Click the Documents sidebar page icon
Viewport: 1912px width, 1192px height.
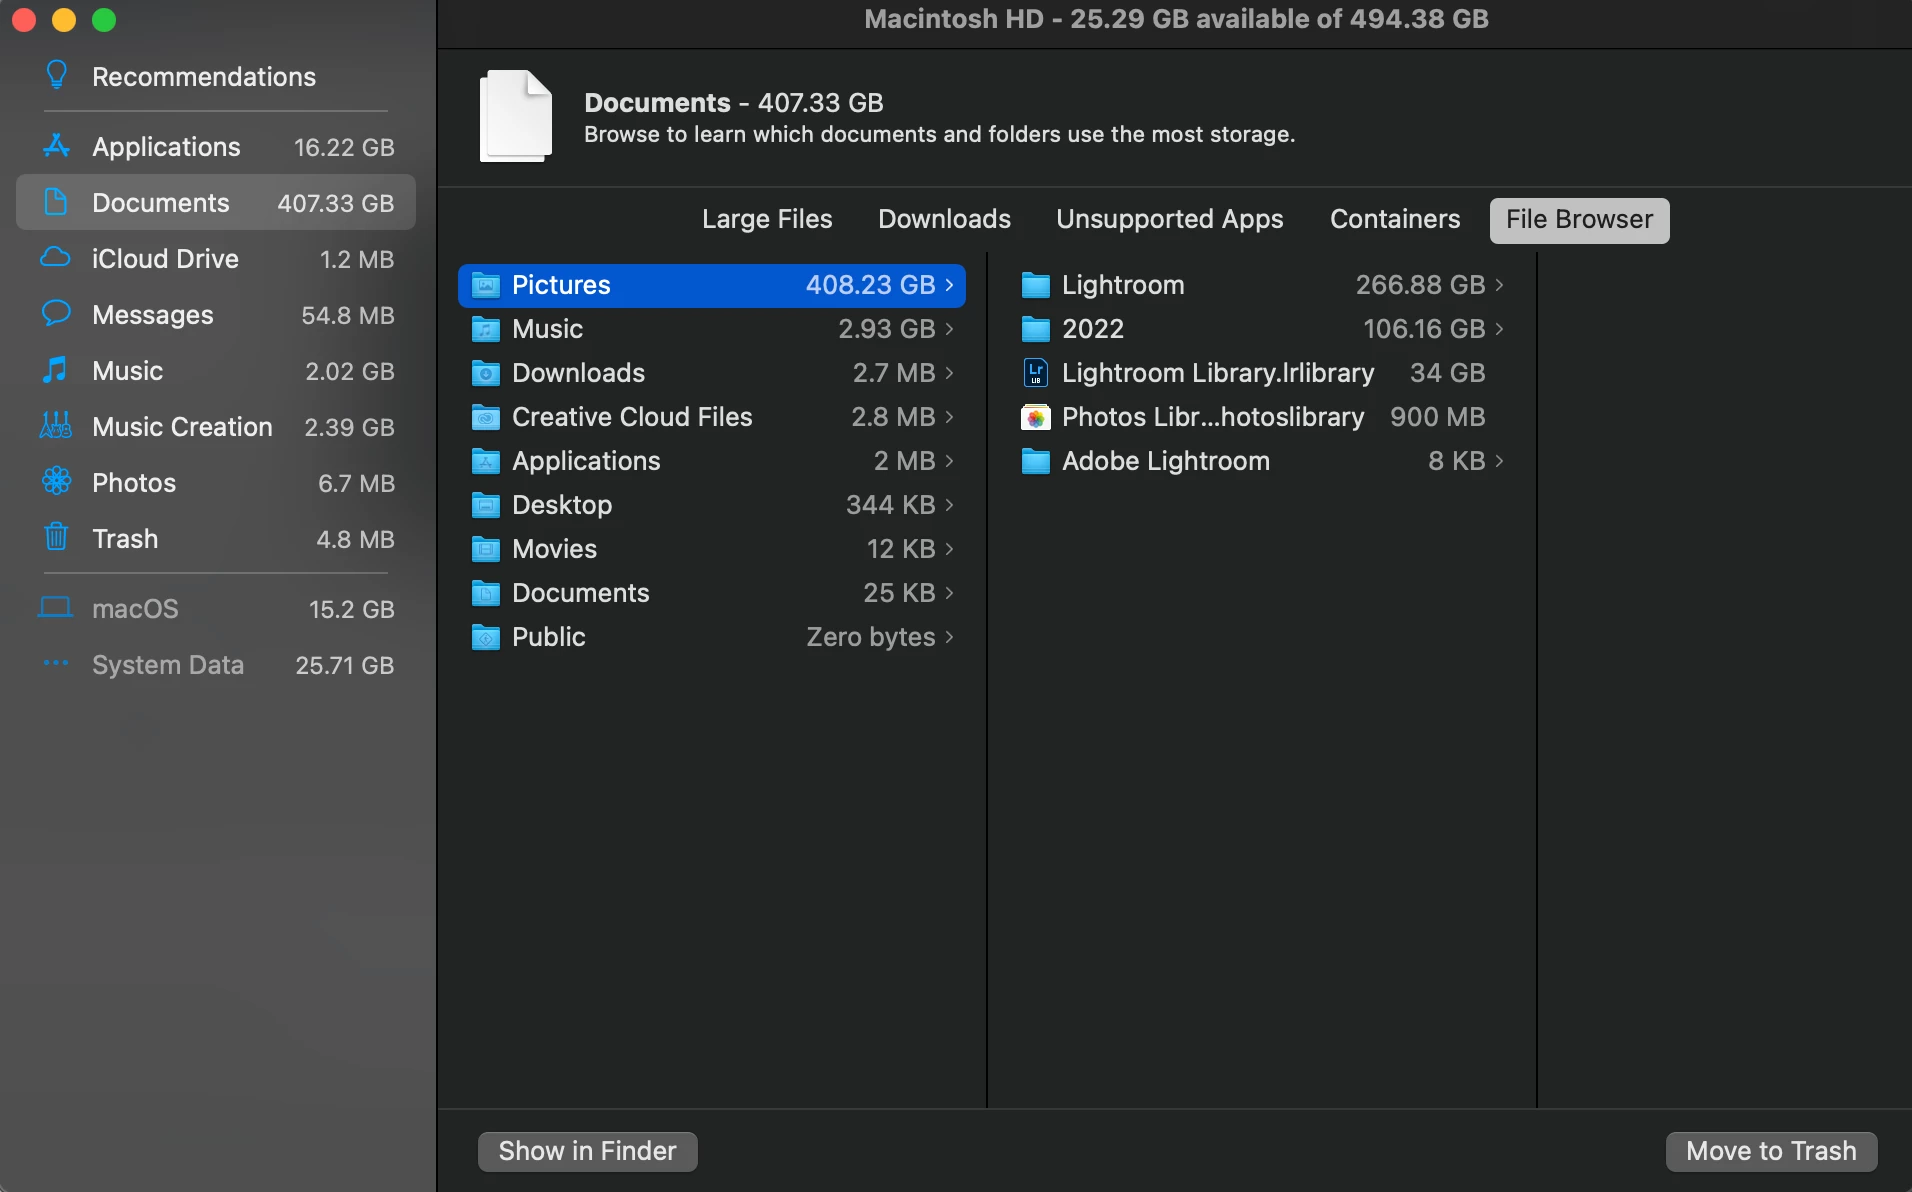click(x=56, y=202)
